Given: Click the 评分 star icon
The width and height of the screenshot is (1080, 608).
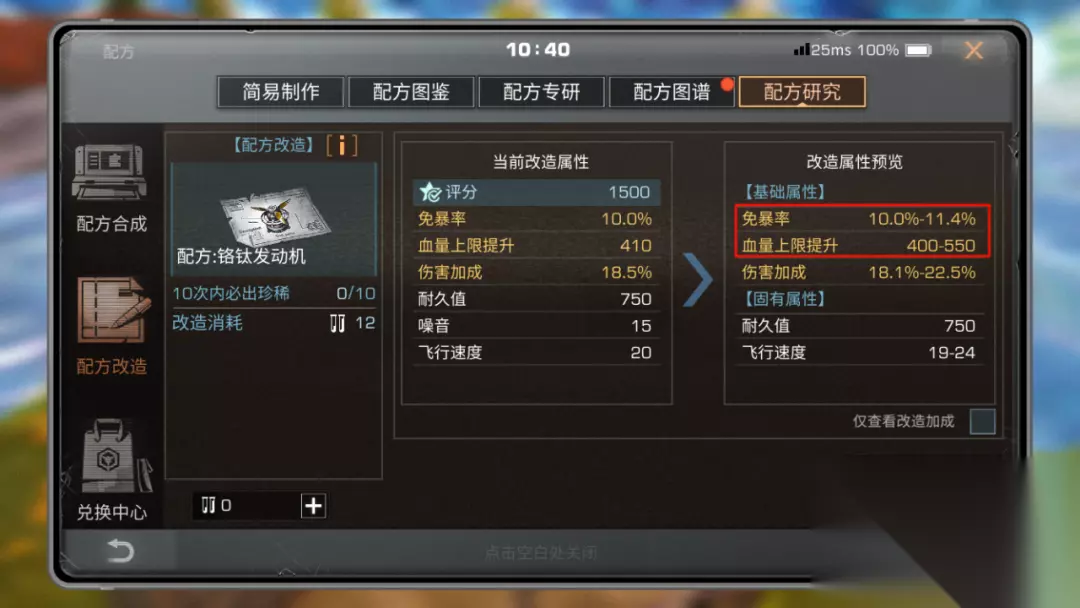Looking at the screenshot, I should click(430, 192).
